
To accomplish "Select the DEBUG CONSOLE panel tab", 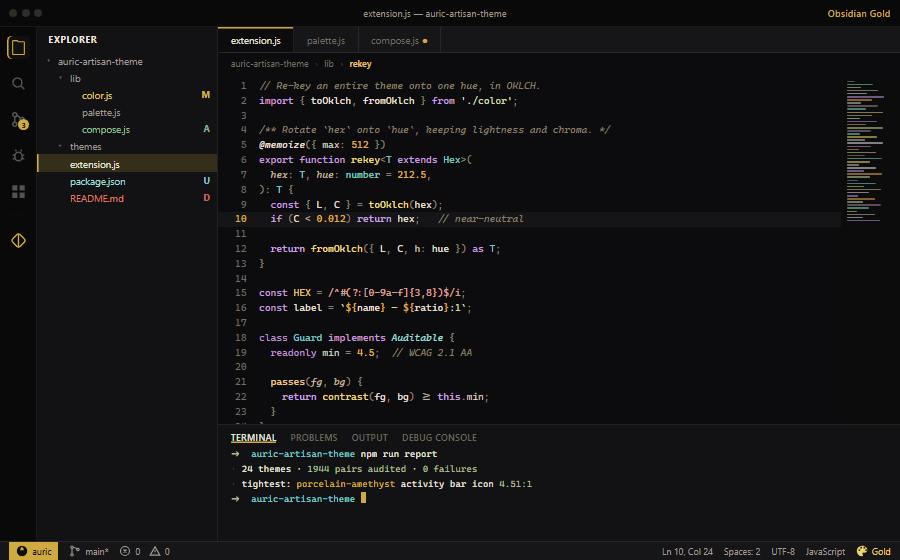I will [x=439, y=438].
